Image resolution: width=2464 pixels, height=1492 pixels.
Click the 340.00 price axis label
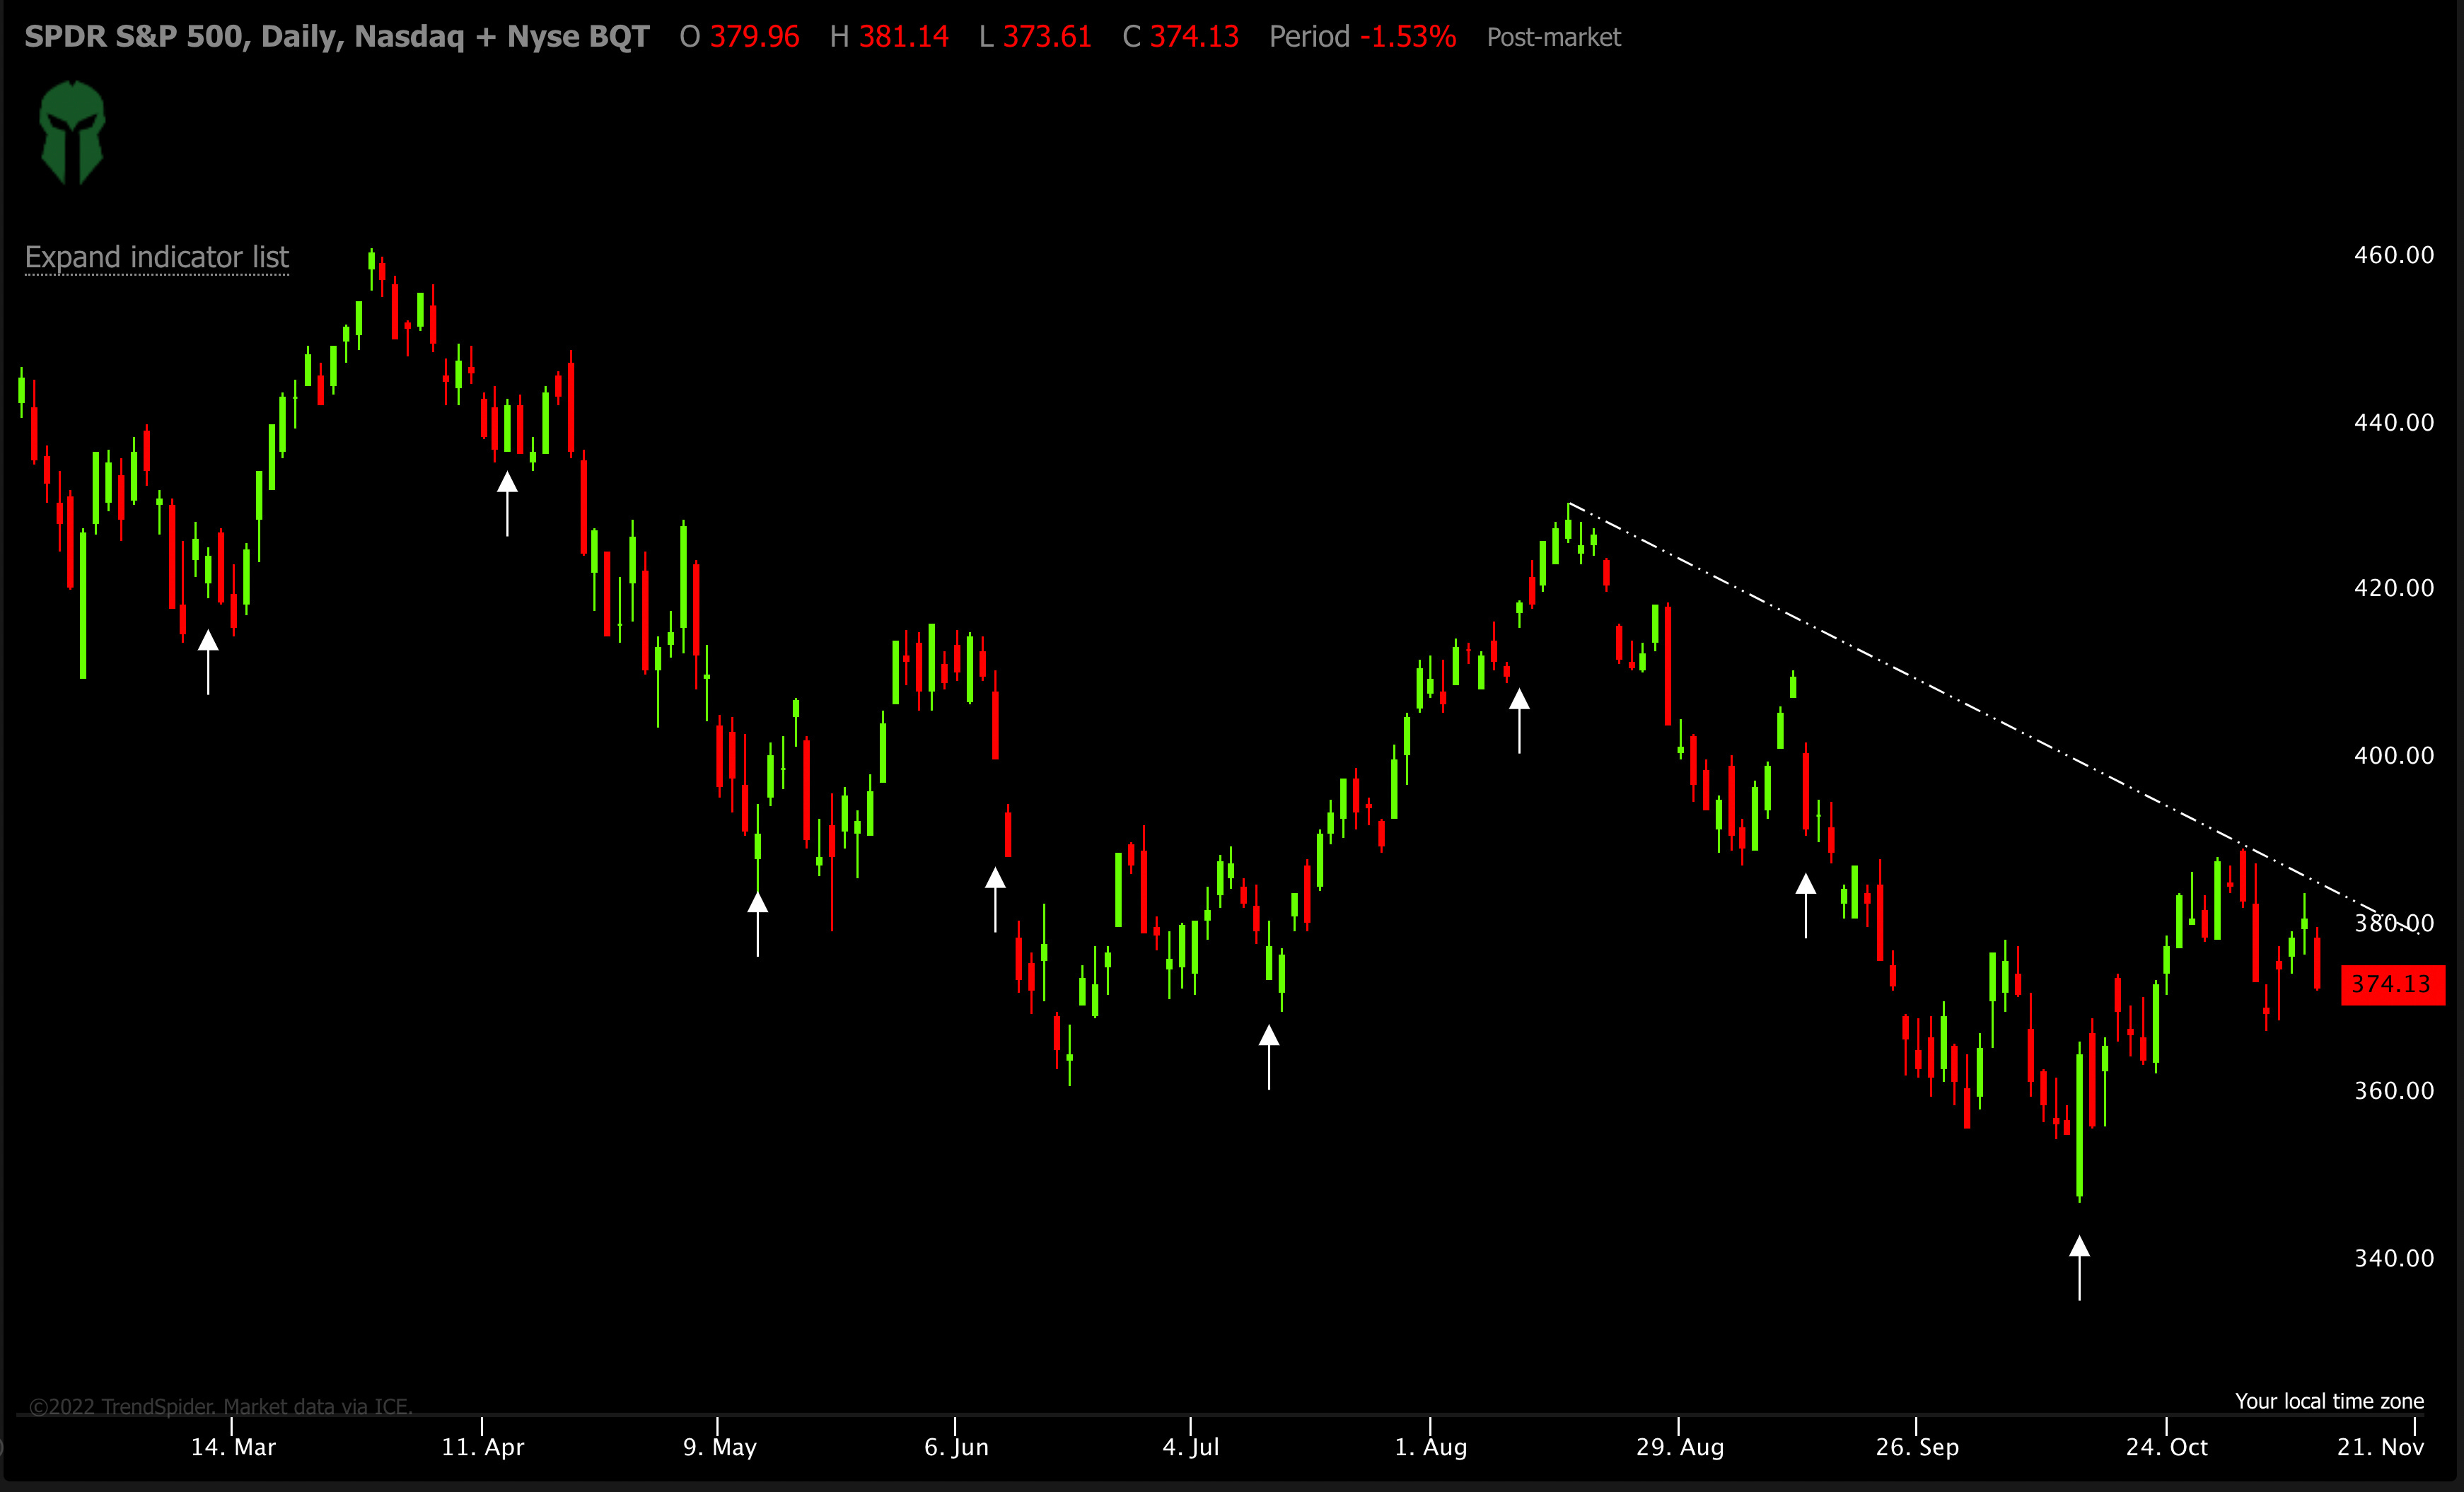2394,1258
